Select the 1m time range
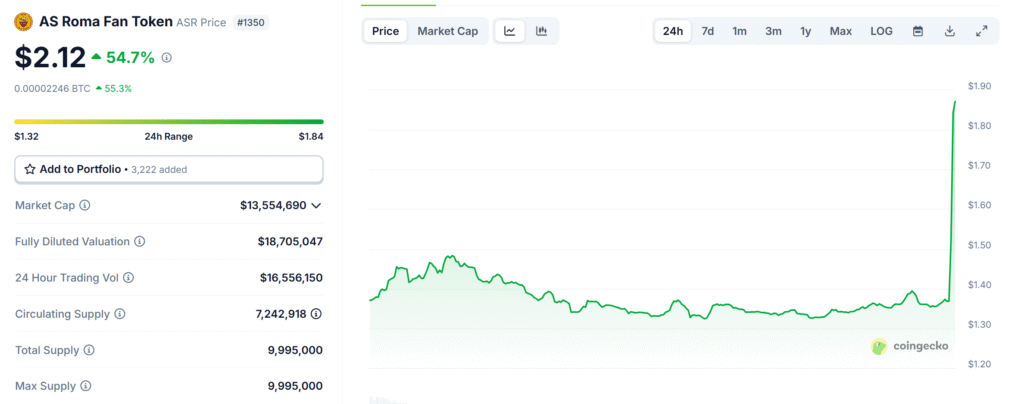 pos(739,31)
